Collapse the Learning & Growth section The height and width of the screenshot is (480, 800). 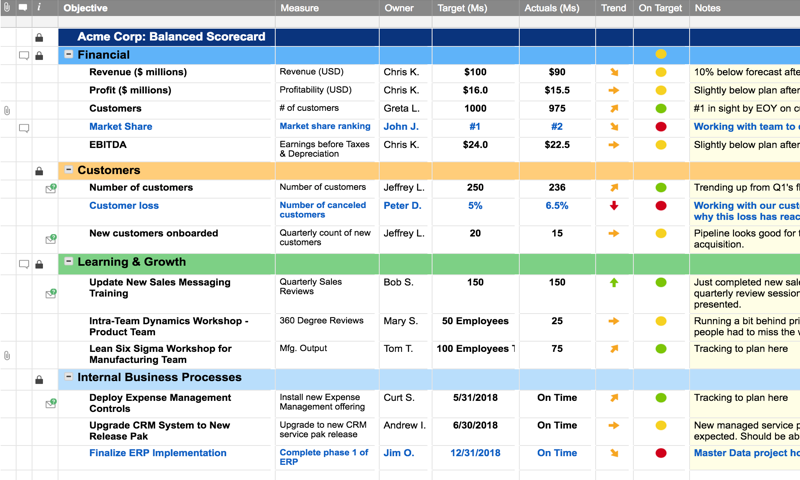tap(68, 262)
